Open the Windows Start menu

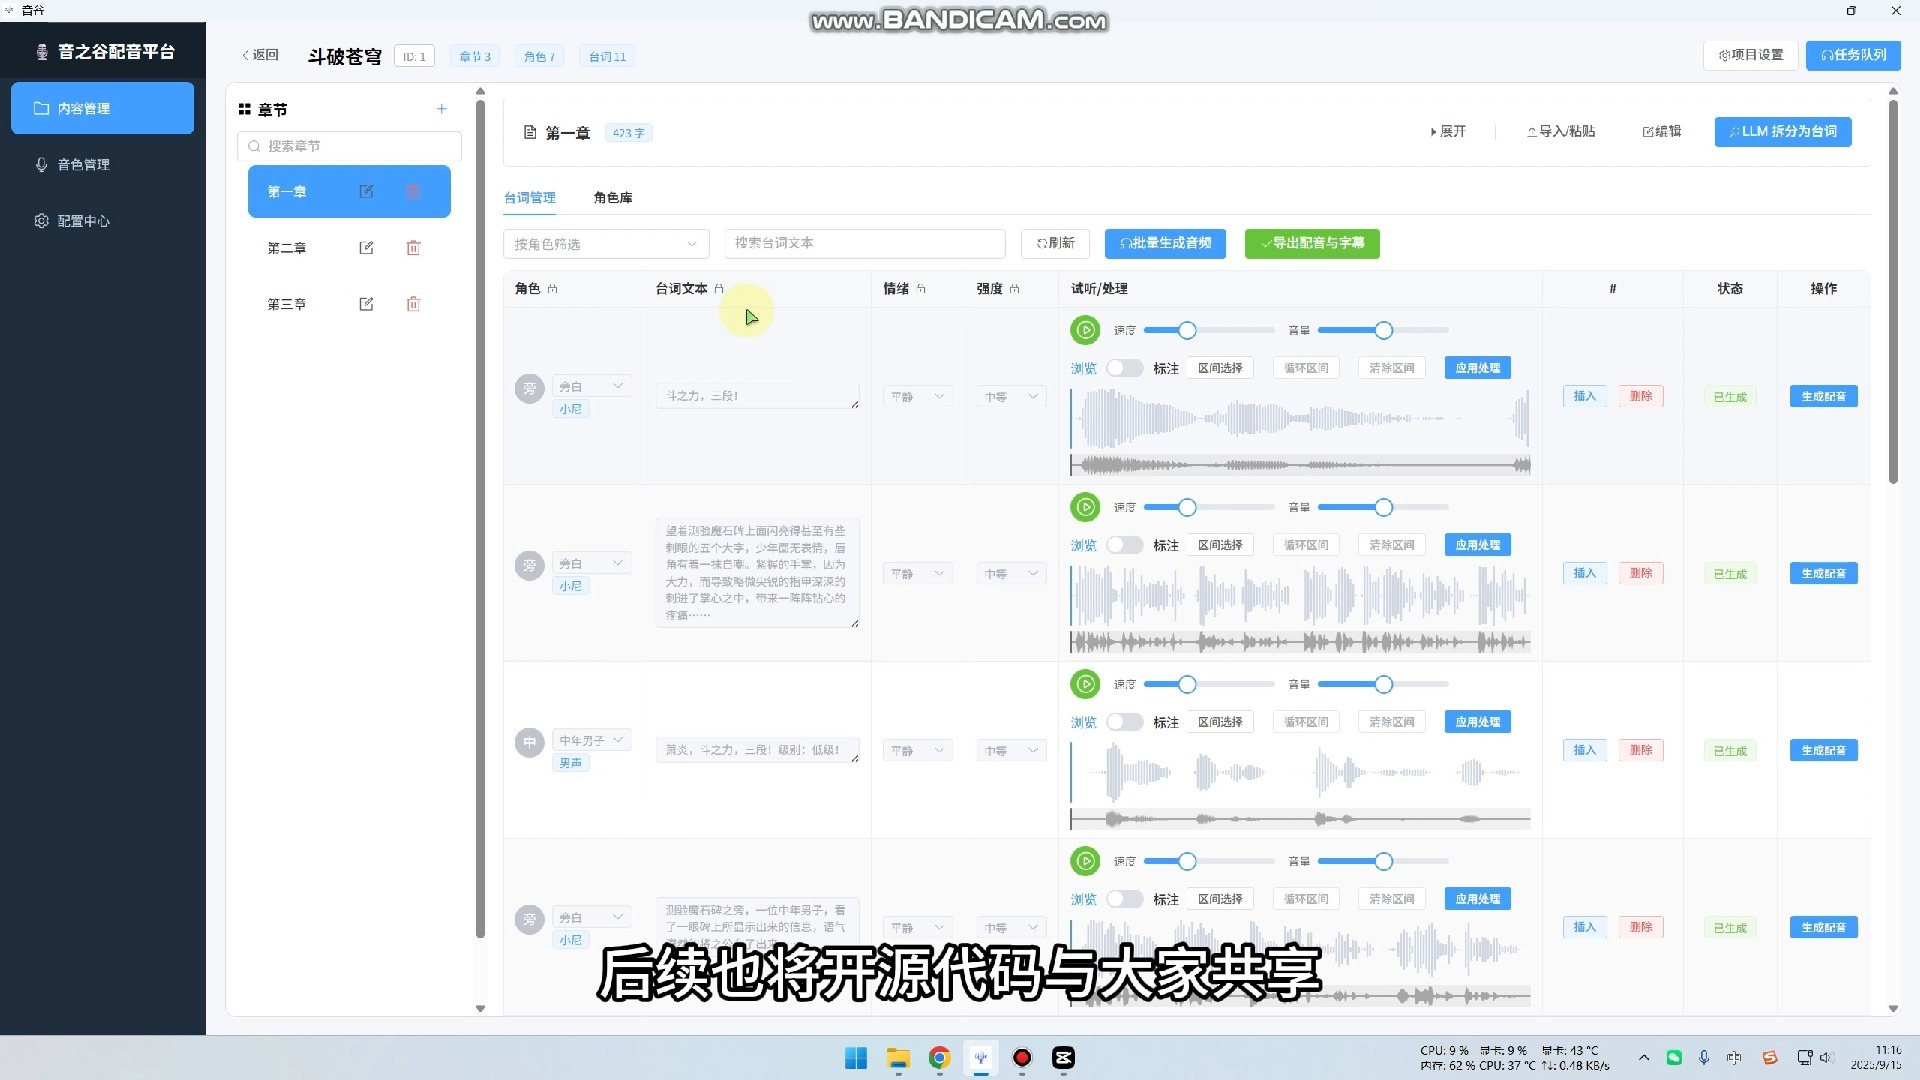[856, 1058]
